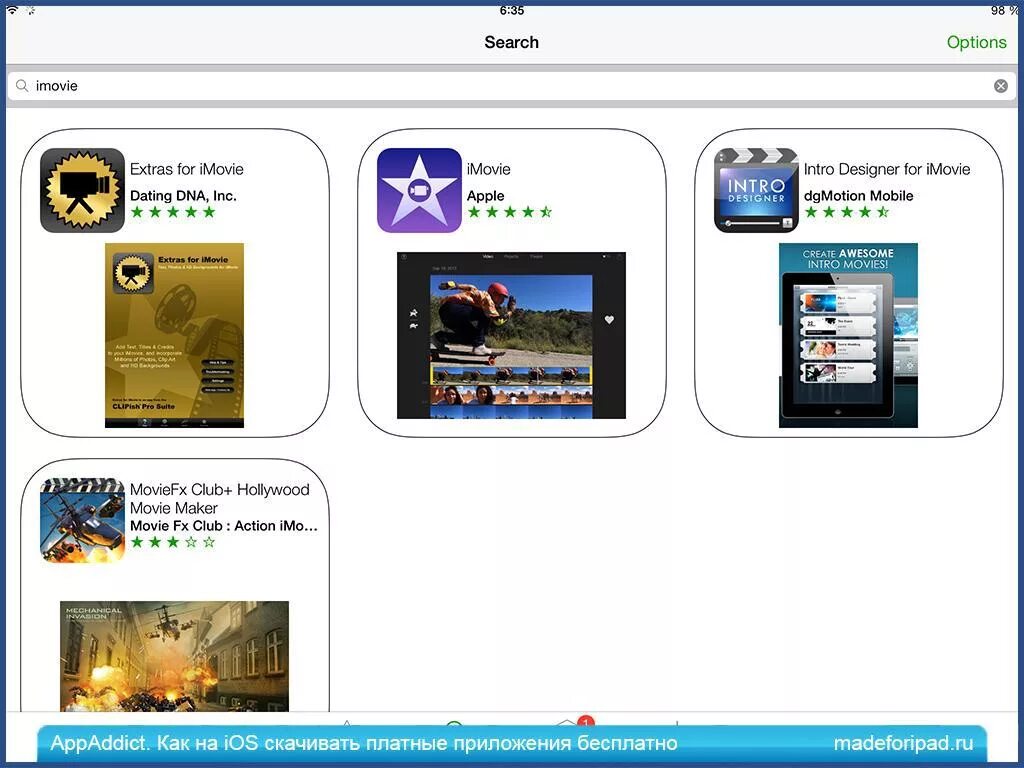
Task: Click the star rating under Apple
Action: point(510,212)
